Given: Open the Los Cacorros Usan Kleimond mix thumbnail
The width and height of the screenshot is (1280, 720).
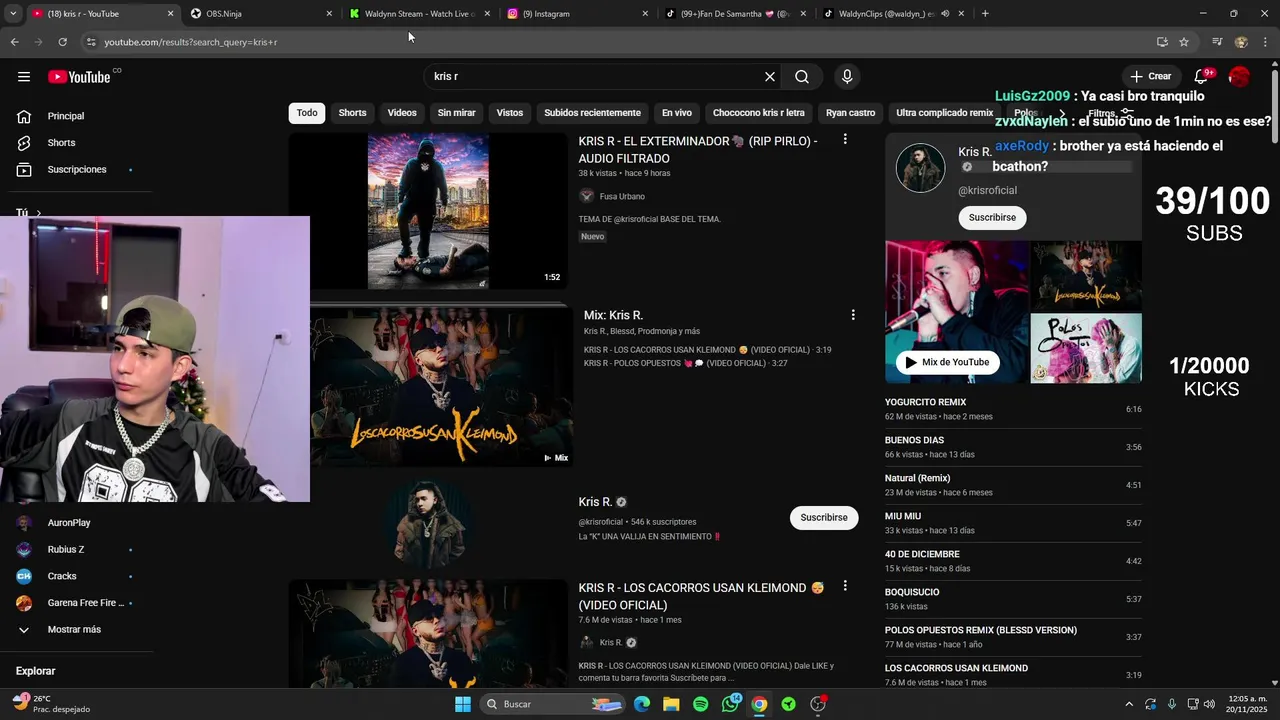Looking at the screenshot, I should 441,386.
